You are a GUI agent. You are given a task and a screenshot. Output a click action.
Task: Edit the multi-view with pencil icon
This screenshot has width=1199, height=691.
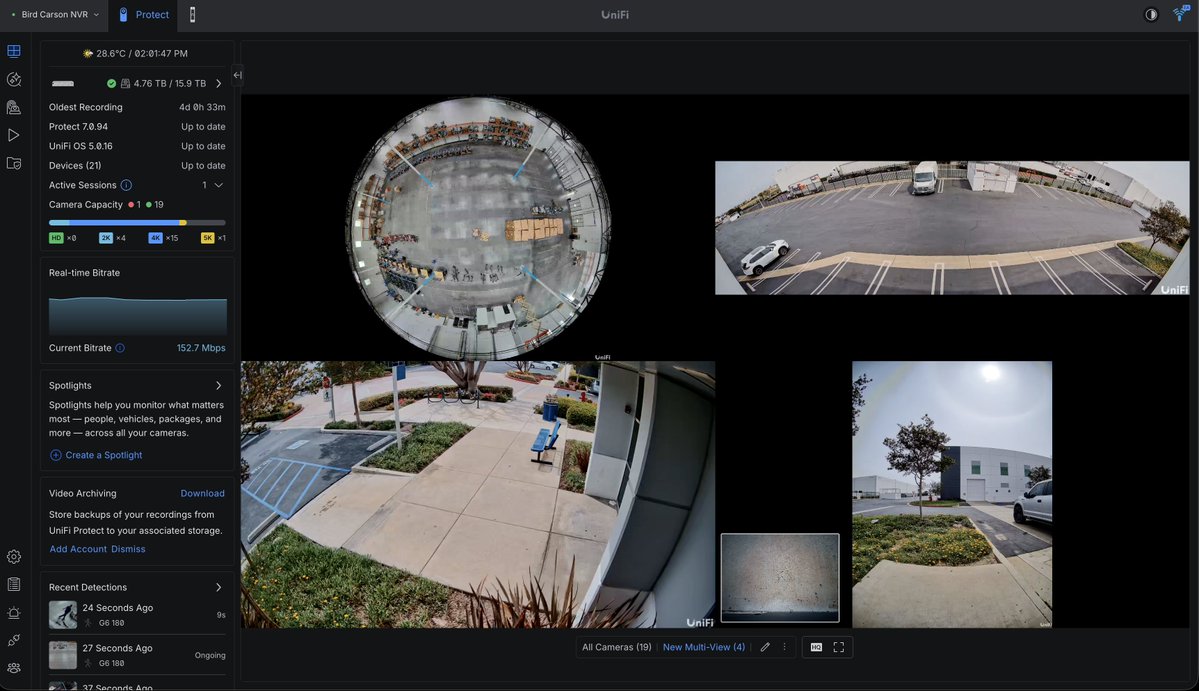point(765,647)
